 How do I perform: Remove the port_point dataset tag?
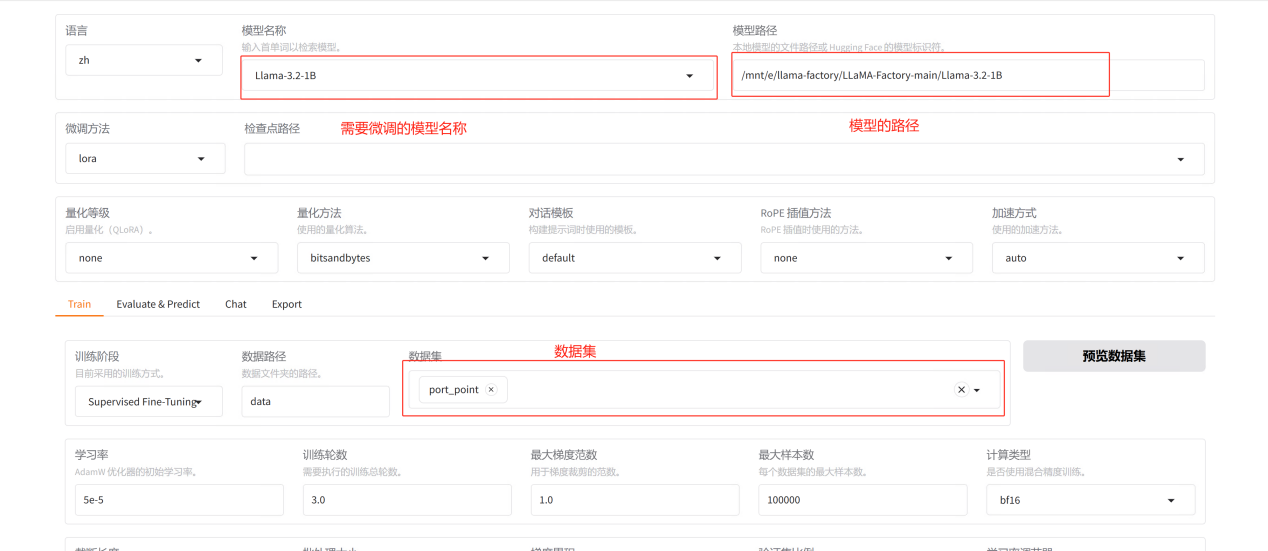pos(491,390)
